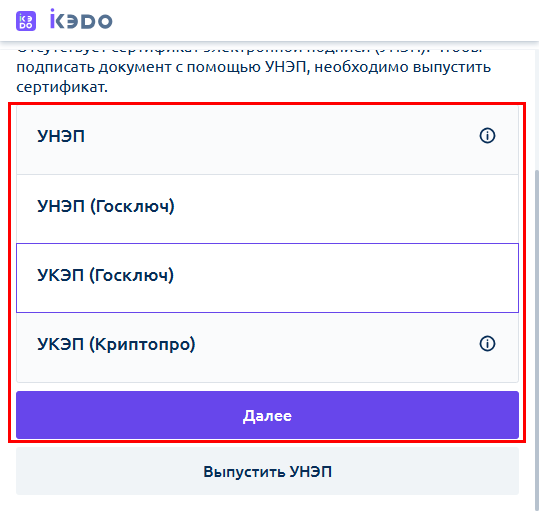Show info for УКЭП (Криптопро)
The width and height of the screenshot is (539, 511).
click(x=487, y=343)
